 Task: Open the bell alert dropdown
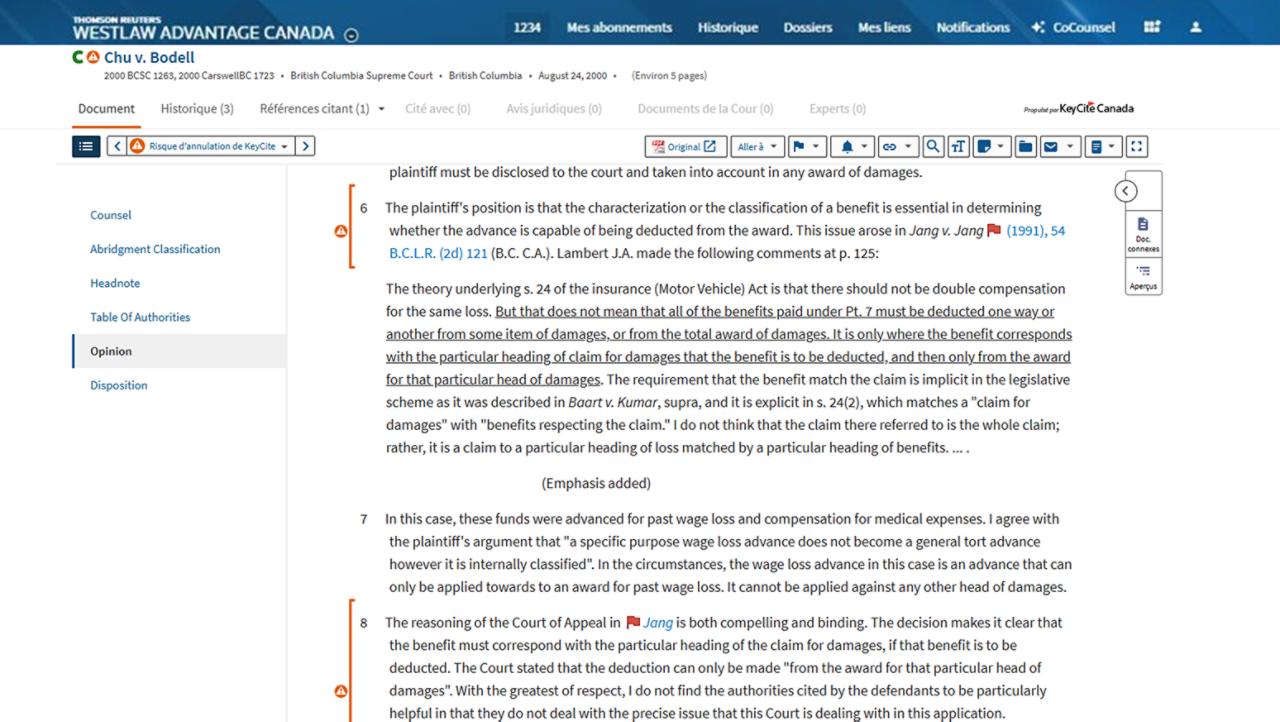pos(854,147)
